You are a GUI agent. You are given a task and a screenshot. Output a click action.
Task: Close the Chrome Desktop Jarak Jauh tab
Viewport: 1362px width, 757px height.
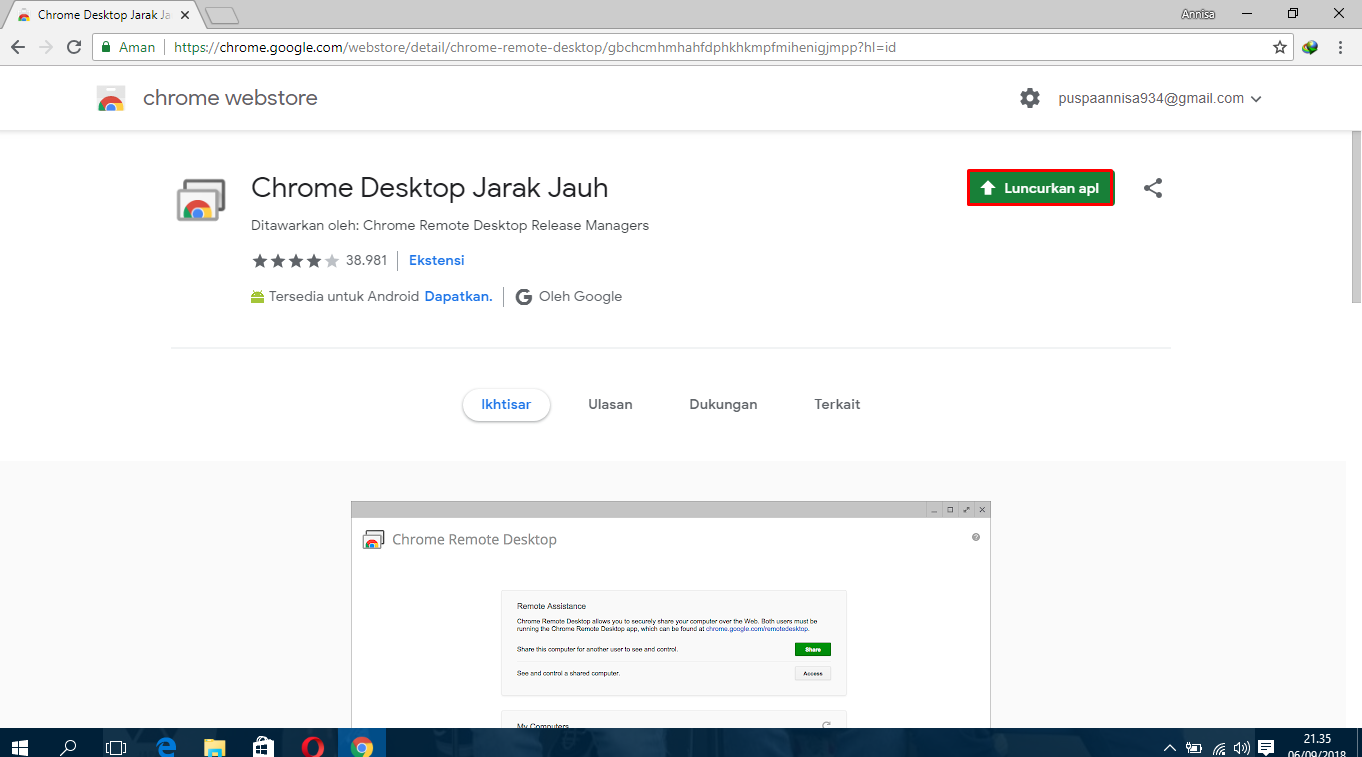tap(185, 15)
